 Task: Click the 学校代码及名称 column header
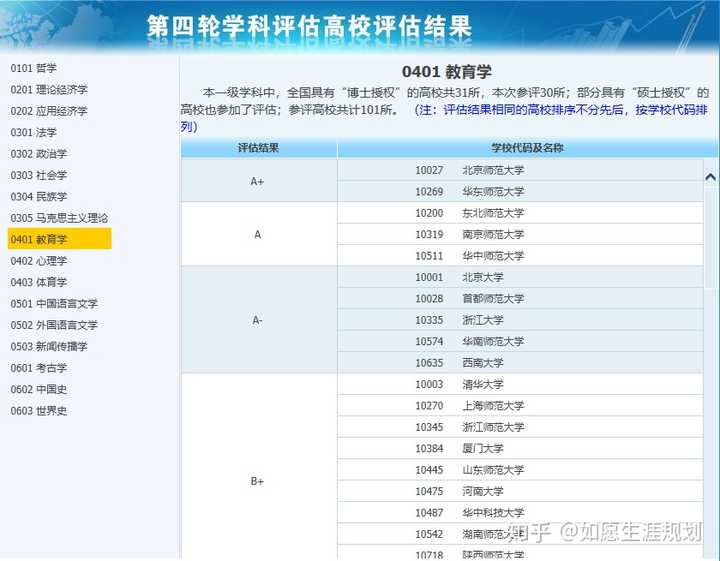(527, 148)
